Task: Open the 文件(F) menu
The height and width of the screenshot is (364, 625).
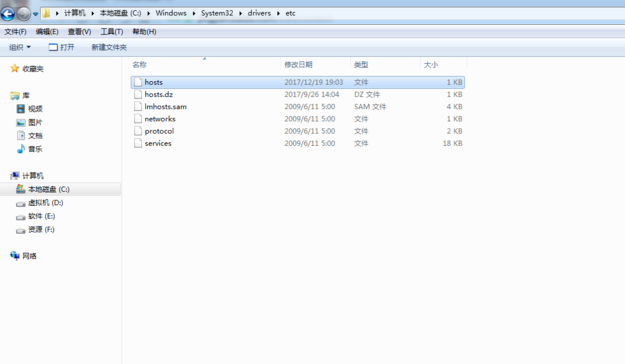Action: point(15,31)
